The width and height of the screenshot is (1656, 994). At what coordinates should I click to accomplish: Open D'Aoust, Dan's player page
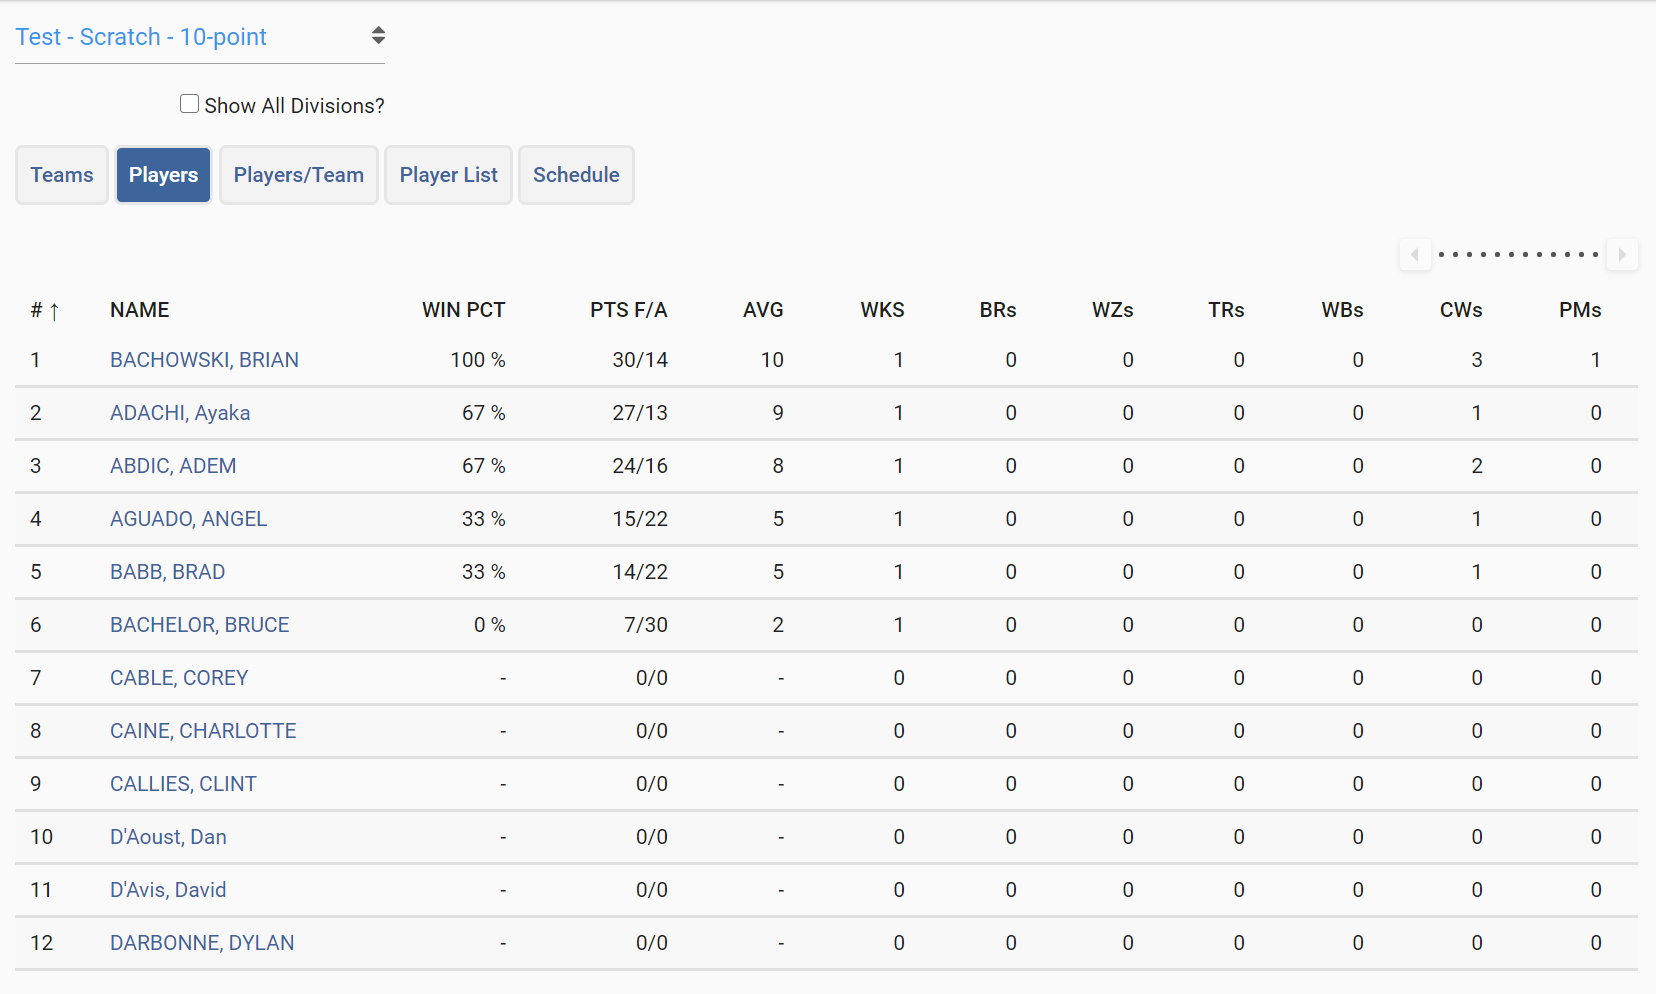[x=168, y=837]
